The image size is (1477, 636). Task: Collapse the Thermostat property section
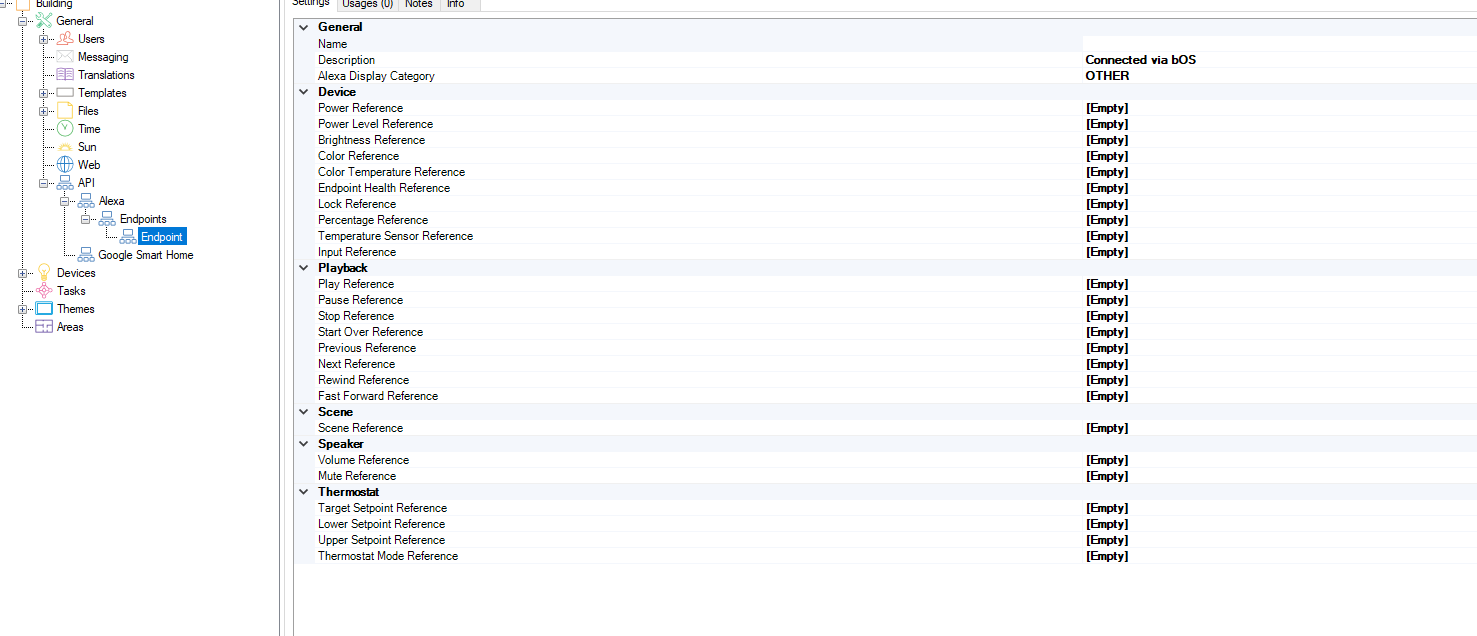pos(304,492)
